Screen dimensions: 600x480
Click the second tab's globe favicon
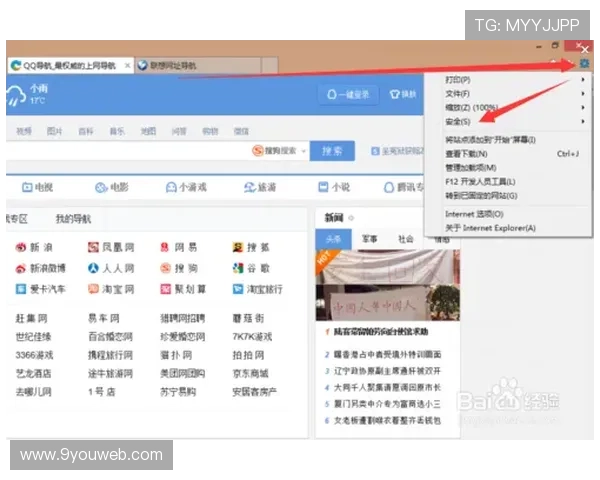(142, 65)
